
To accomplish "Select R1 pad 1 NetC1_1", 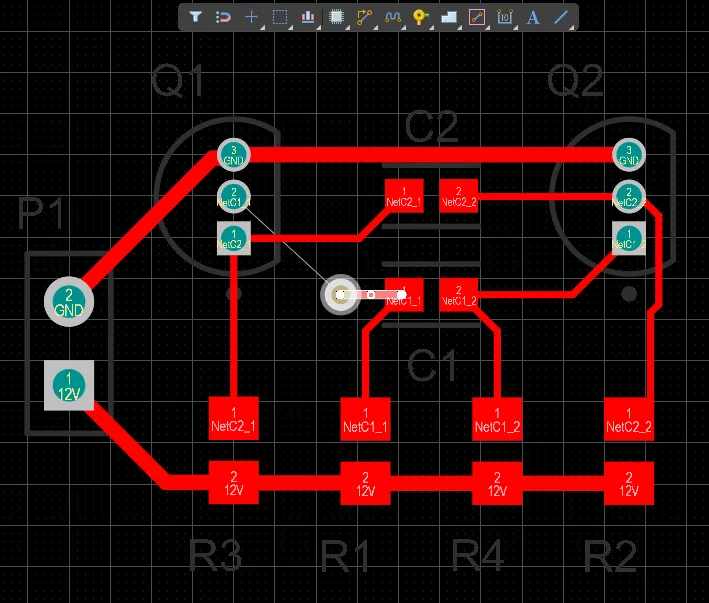I will click(x=365, y=419).
